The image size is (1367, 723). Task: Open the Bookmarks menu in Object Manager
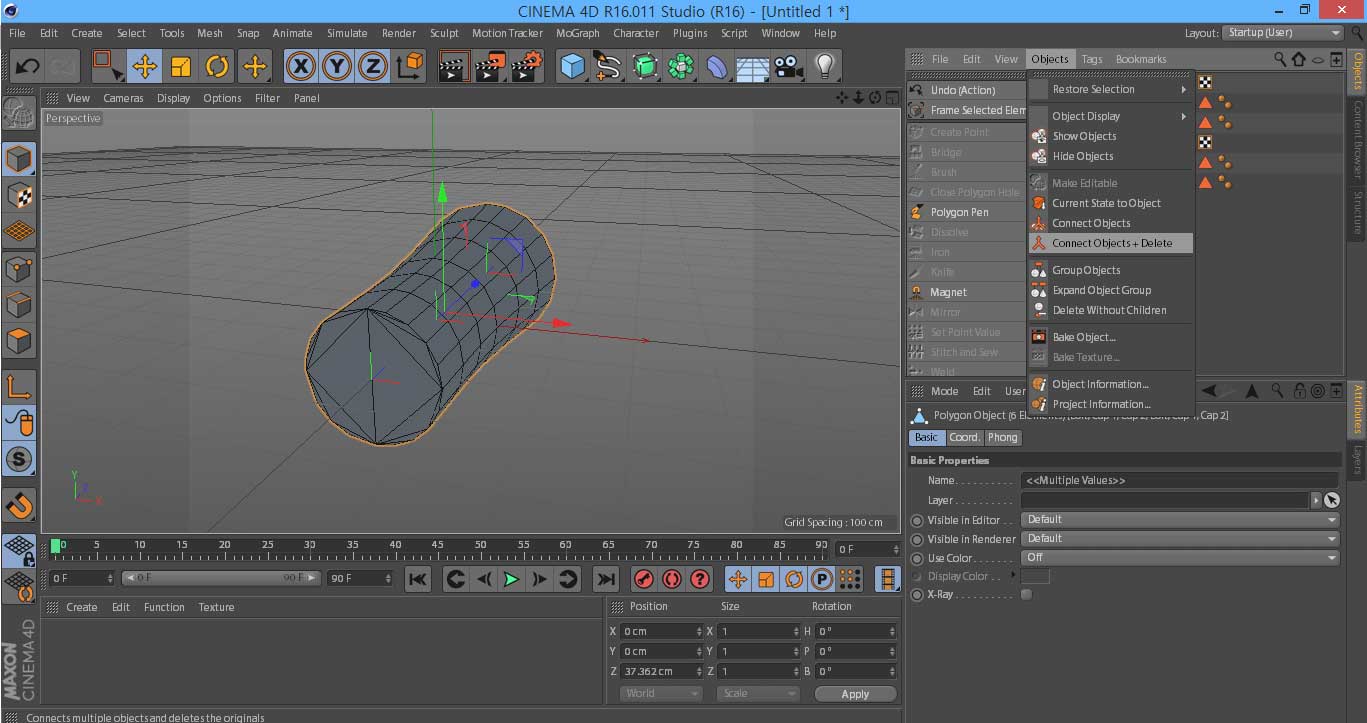[1141, 59]
